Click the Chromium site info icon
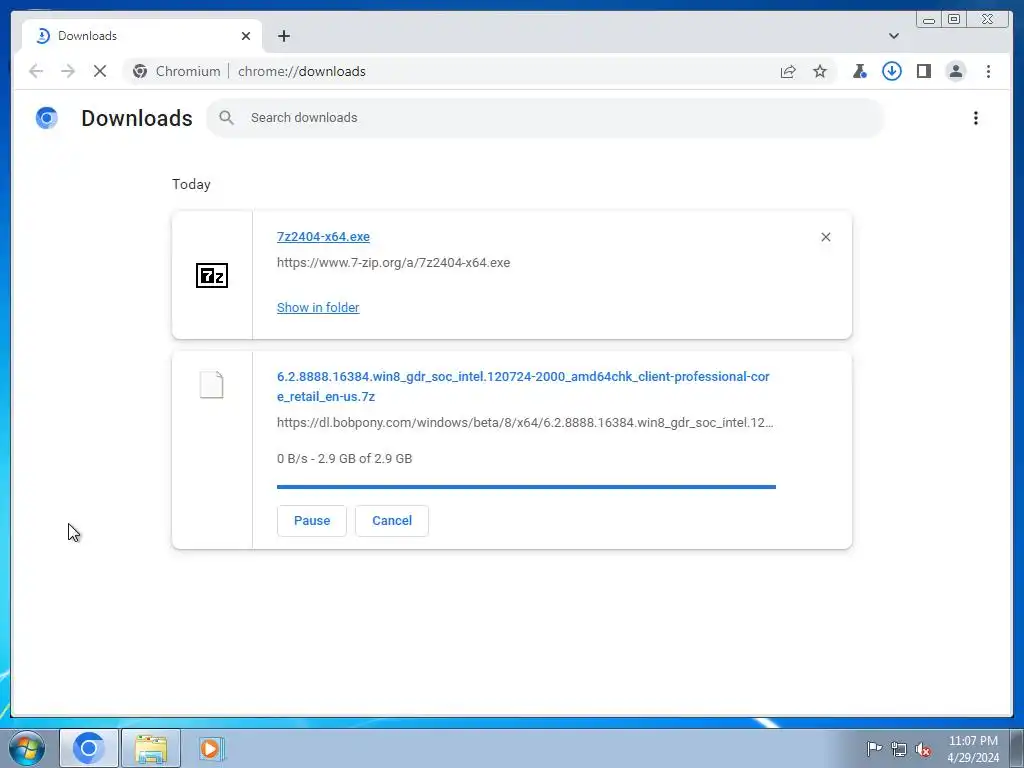 point(140,71)
